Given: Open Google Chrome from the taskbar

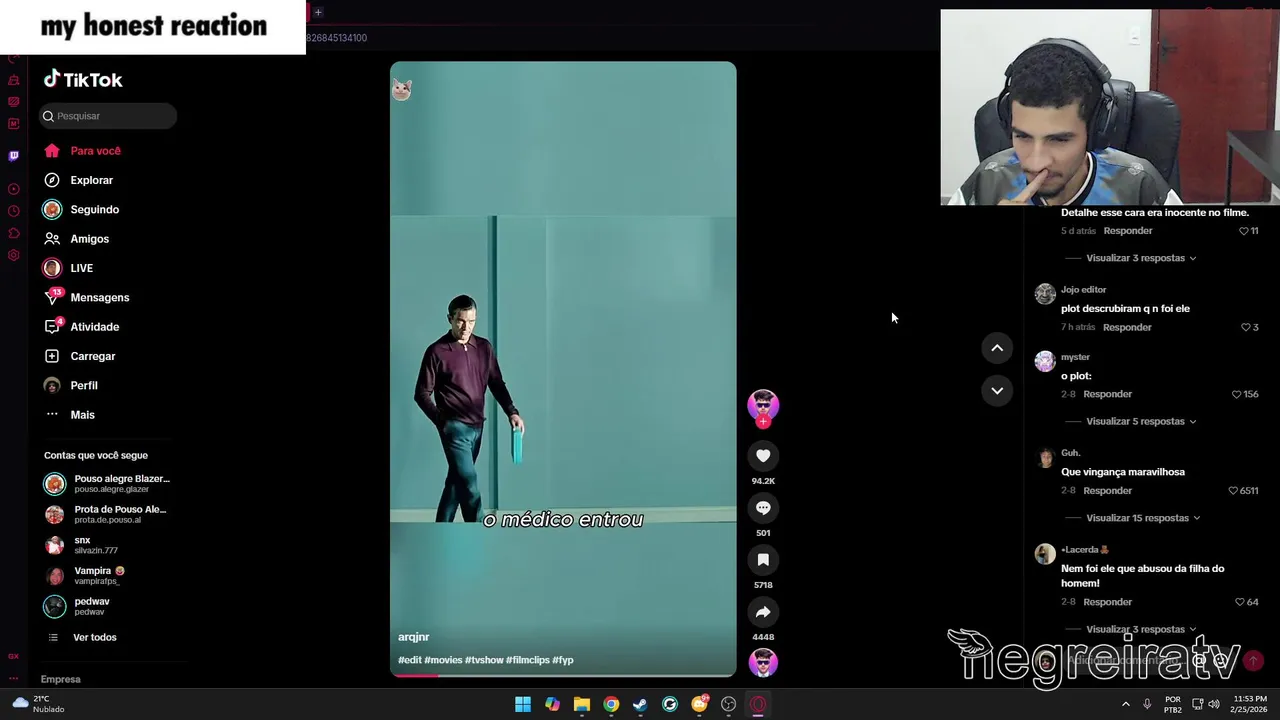Looking at the screenshot, I should 611,704.
